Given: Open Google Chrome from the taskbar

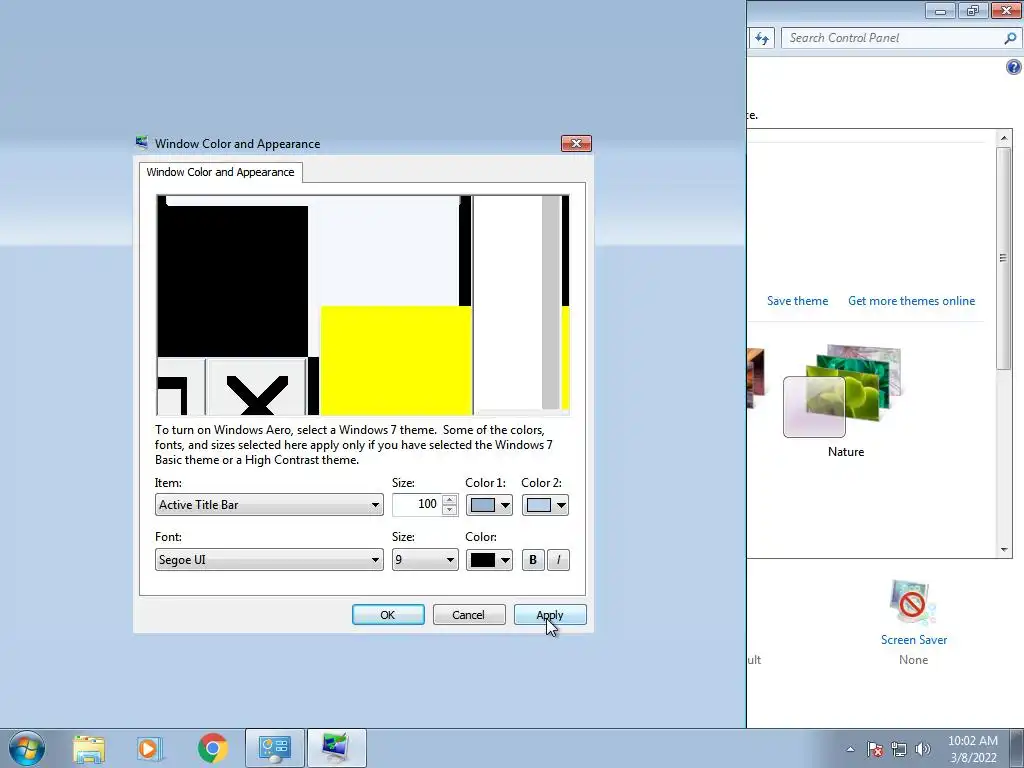Looking at the screenshot, I should point(212,748).
